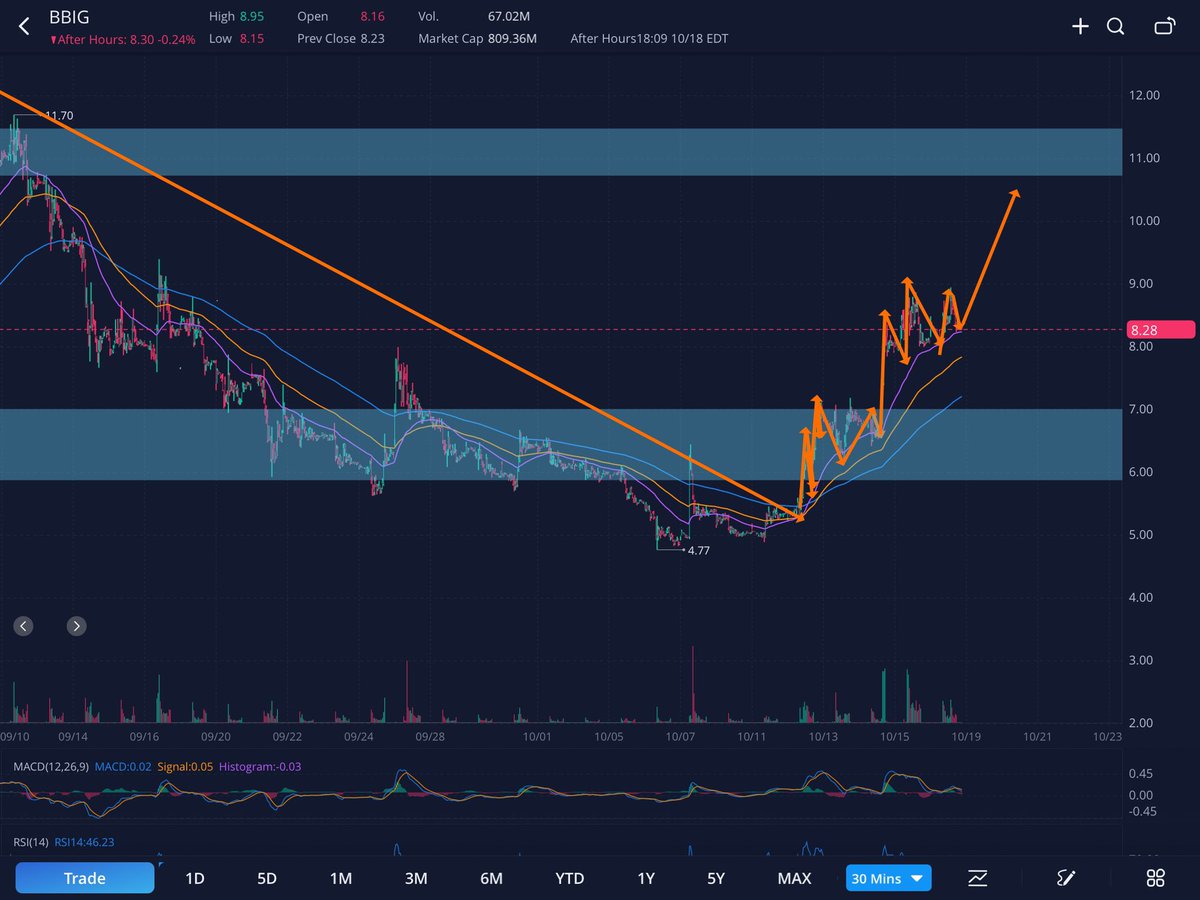
Task: Tap the MACD(12,26,9) indicator label
Action: coord(51,766)
